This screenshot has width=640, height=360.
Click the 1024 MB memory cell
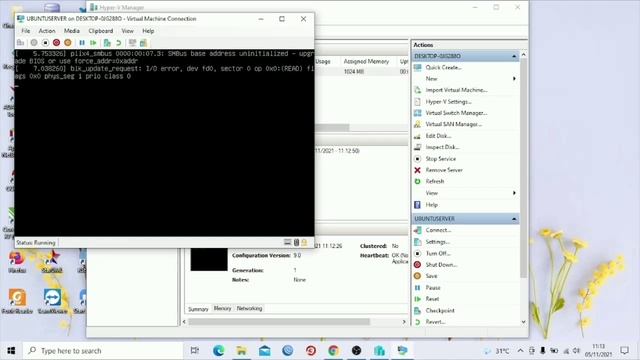[x=353, y=71]
